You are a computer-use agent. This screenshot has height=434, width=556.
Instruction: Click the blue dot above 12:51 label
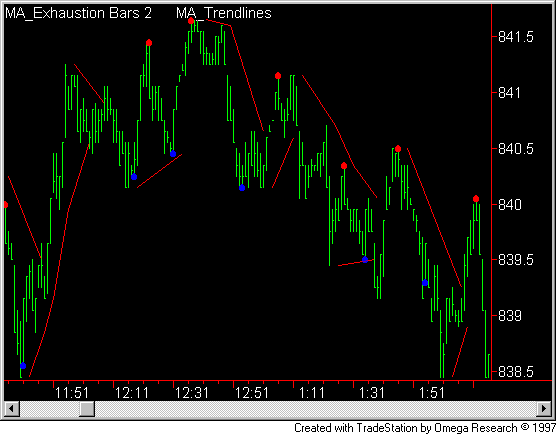click(x=242, y=188)
